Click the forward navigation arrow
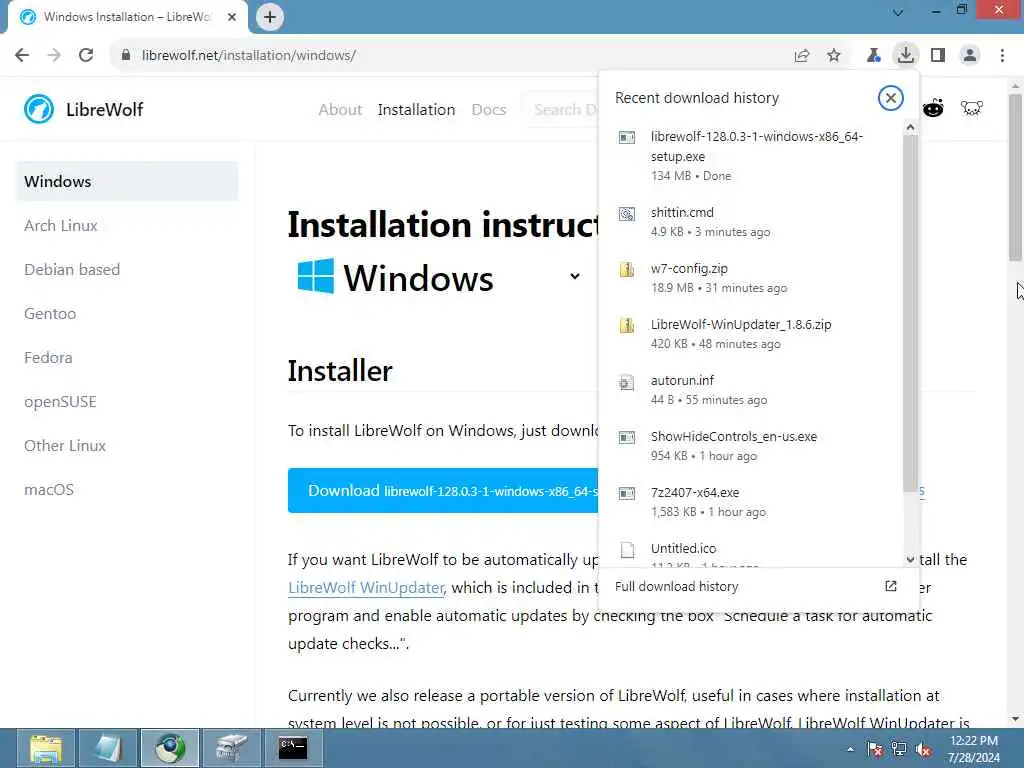The image size is (1024, 768). click(54, 55)
